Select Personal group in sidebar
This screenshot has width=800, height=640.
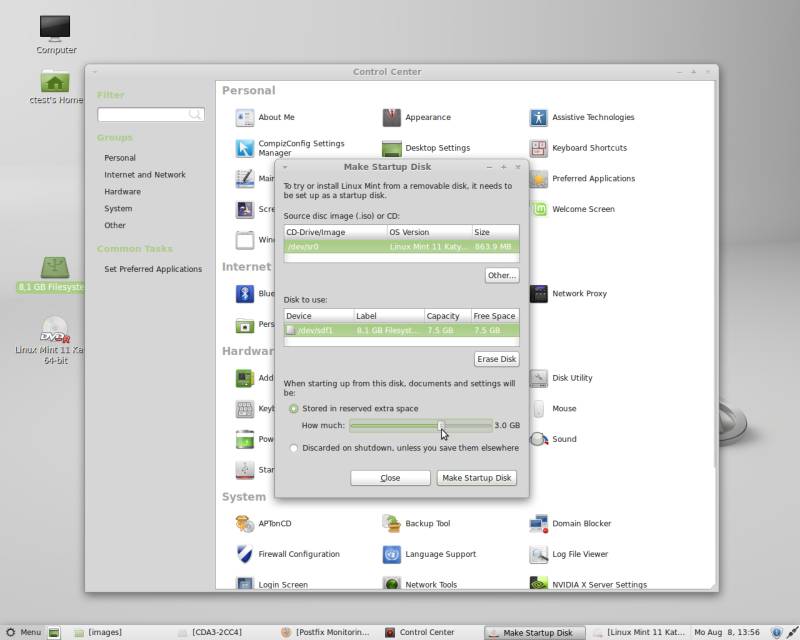tap(120, 158)
